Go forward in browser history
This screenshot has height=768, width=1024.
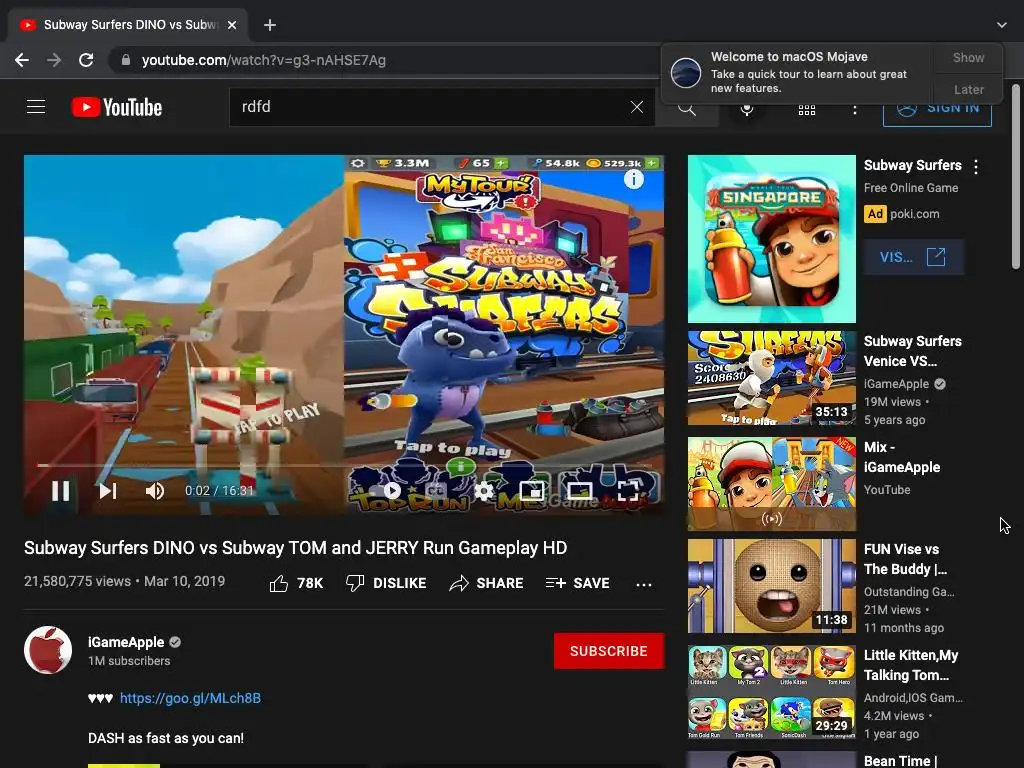click(54, 60)
